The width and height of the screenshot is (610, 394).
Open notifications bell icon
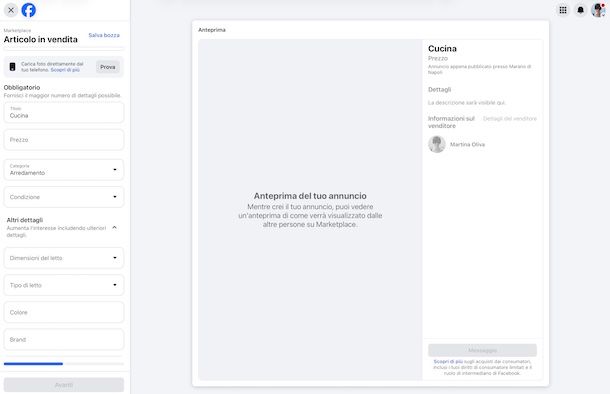pos(580,10)
